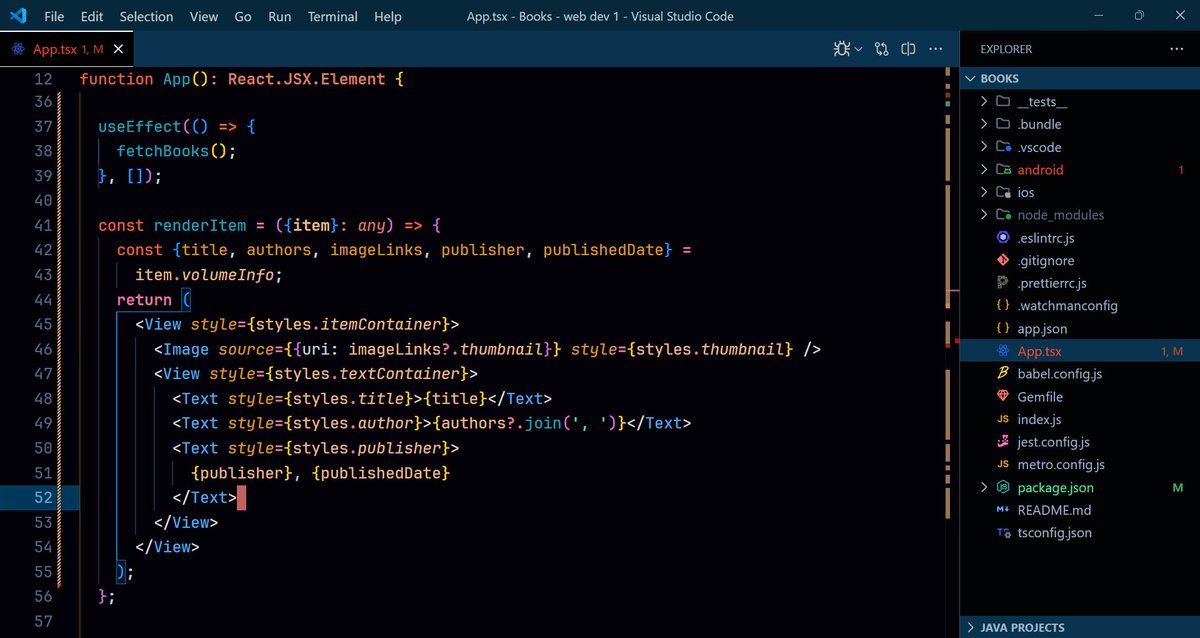The width and height of the screenshot is (1200, 638).
Task: Open the Help menu
Action: point(388,16)
